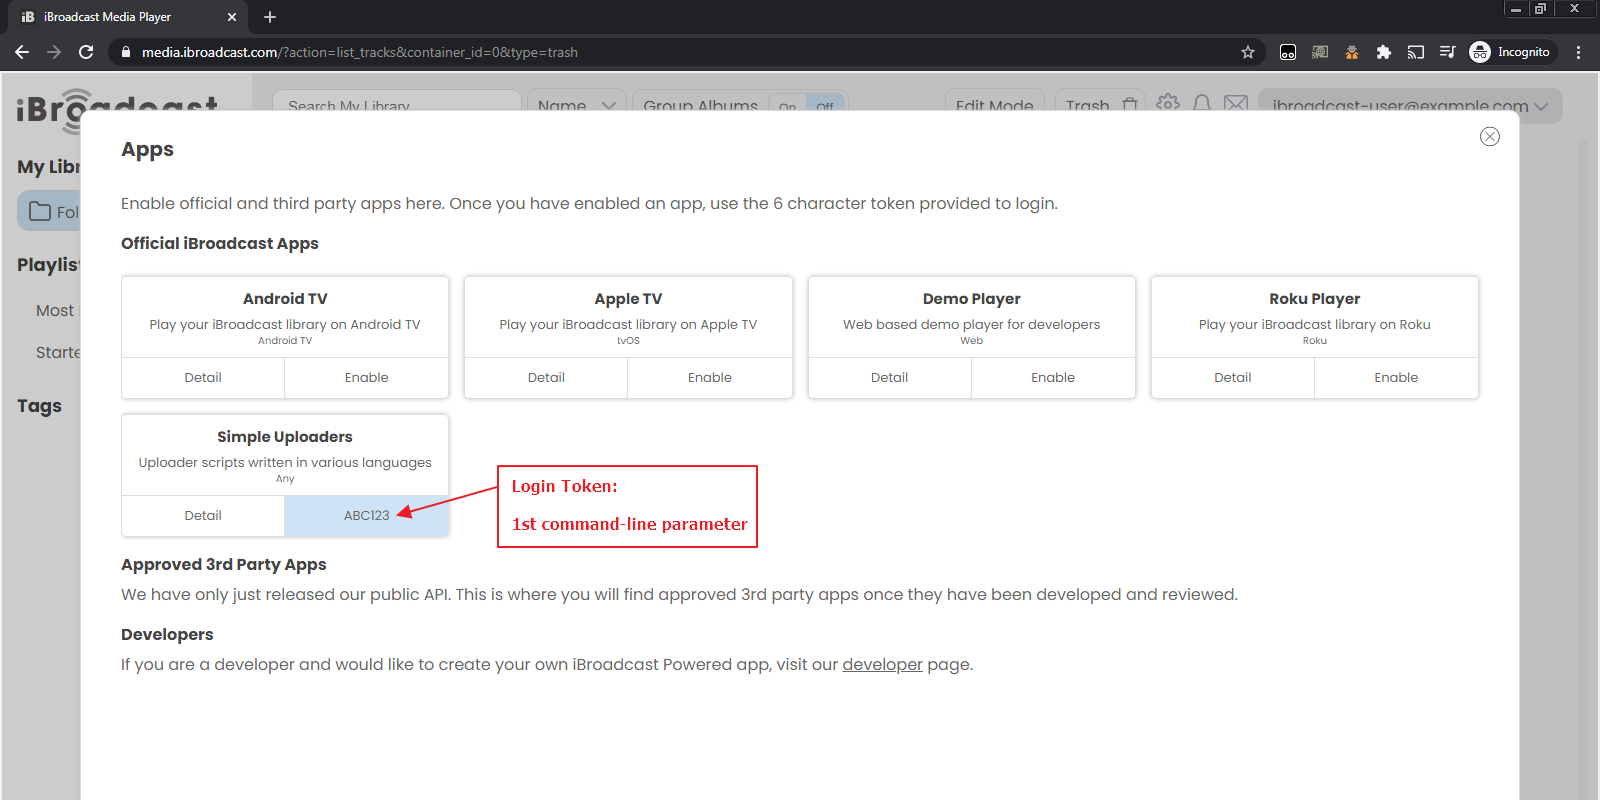Open settings gear icon in header
This screenshot has width=1600, height=800.
(x=1168, y=103)
